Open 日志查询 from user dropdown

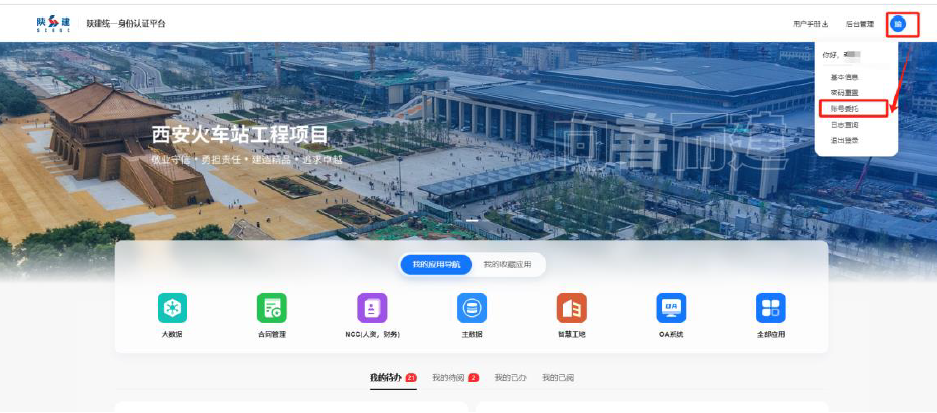coord(844,125)
